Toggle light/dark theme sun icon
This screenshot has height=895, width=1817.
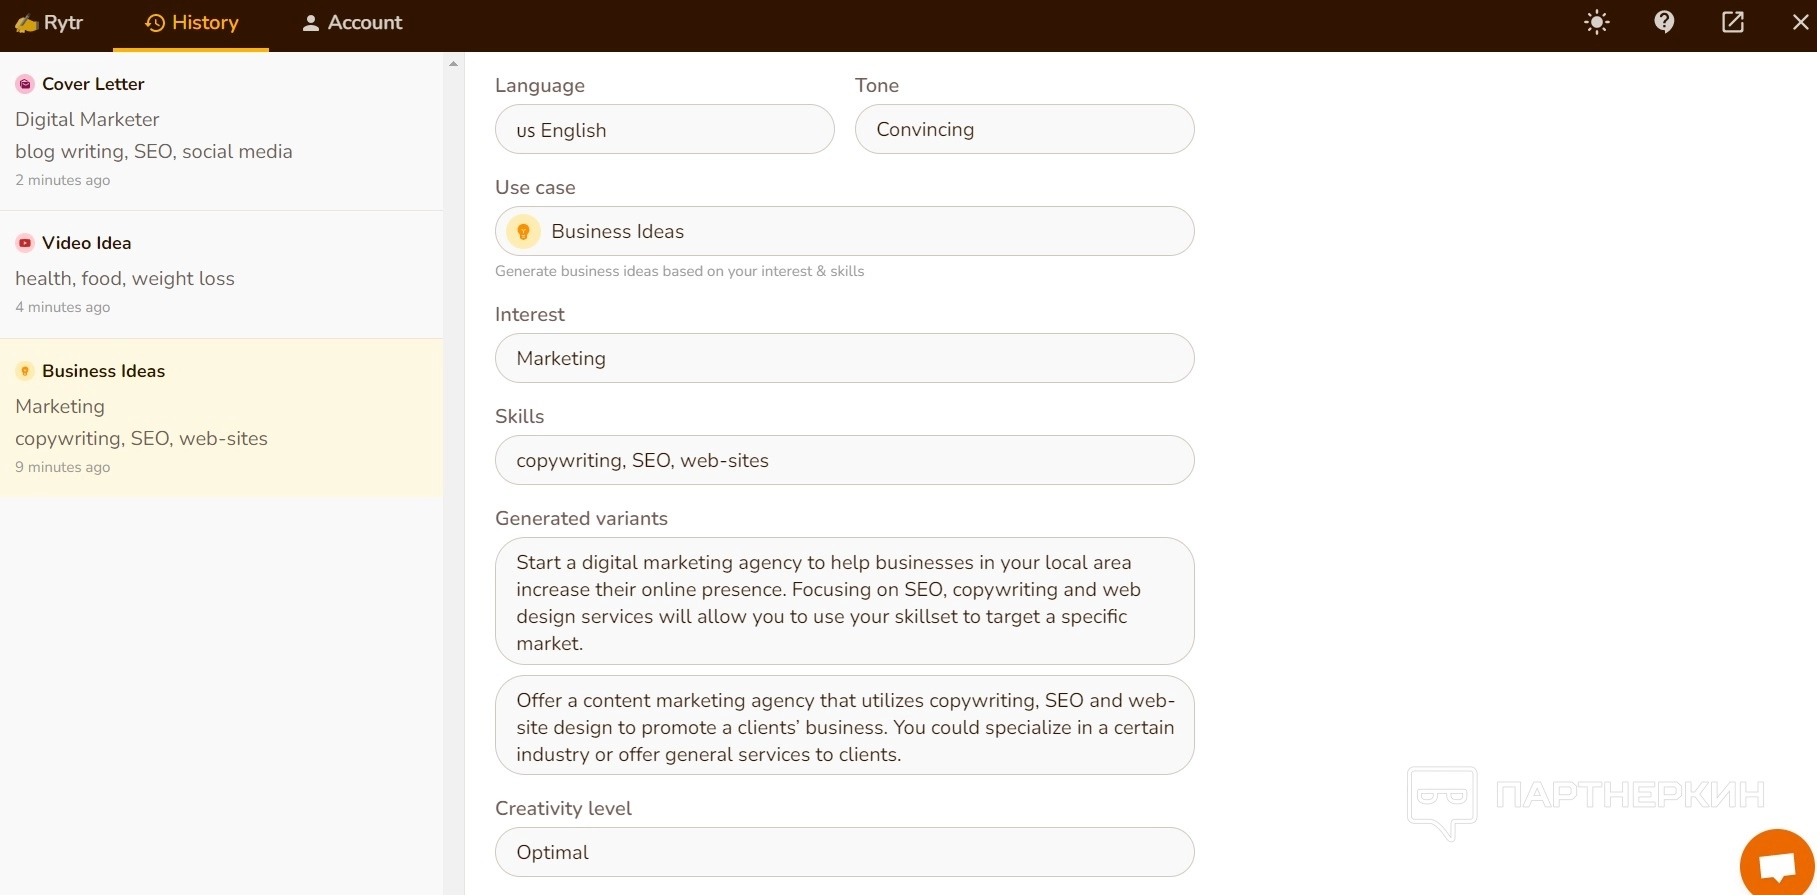click(x=1597, y=22)
